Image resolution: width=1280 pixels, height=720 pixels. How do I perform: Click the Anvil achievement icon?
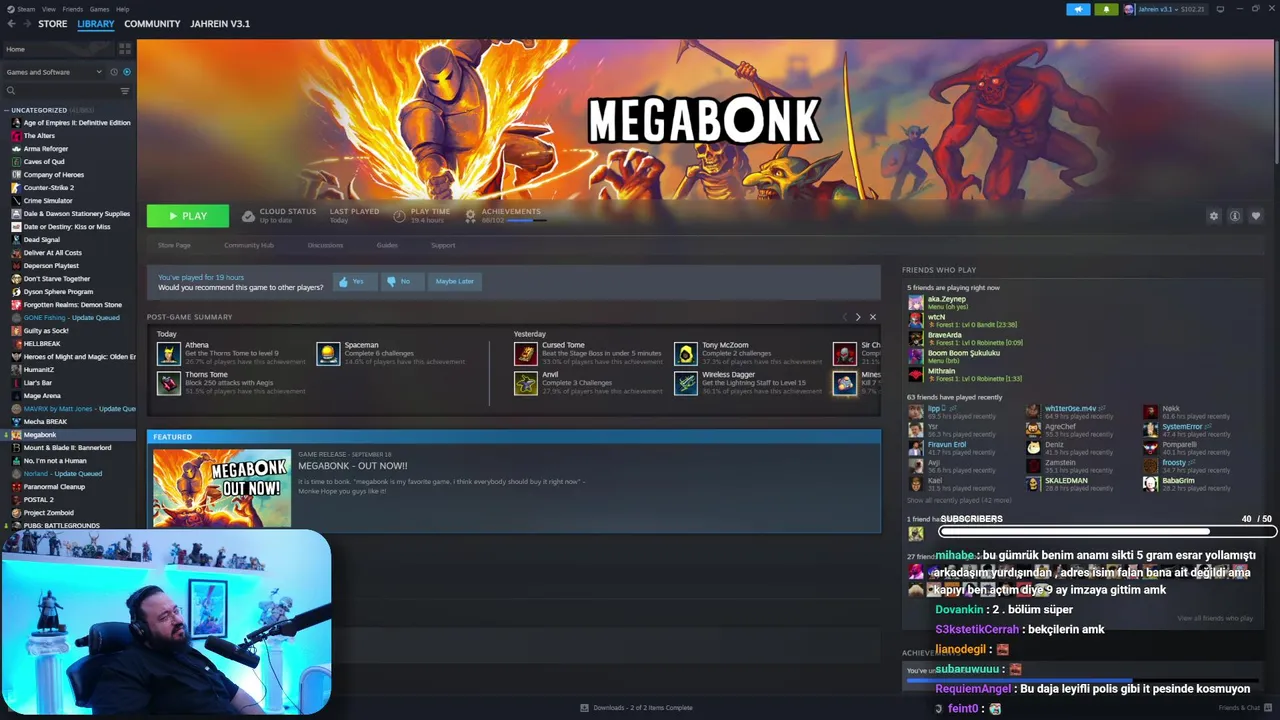pyautogui.click(x=526, y=383)
